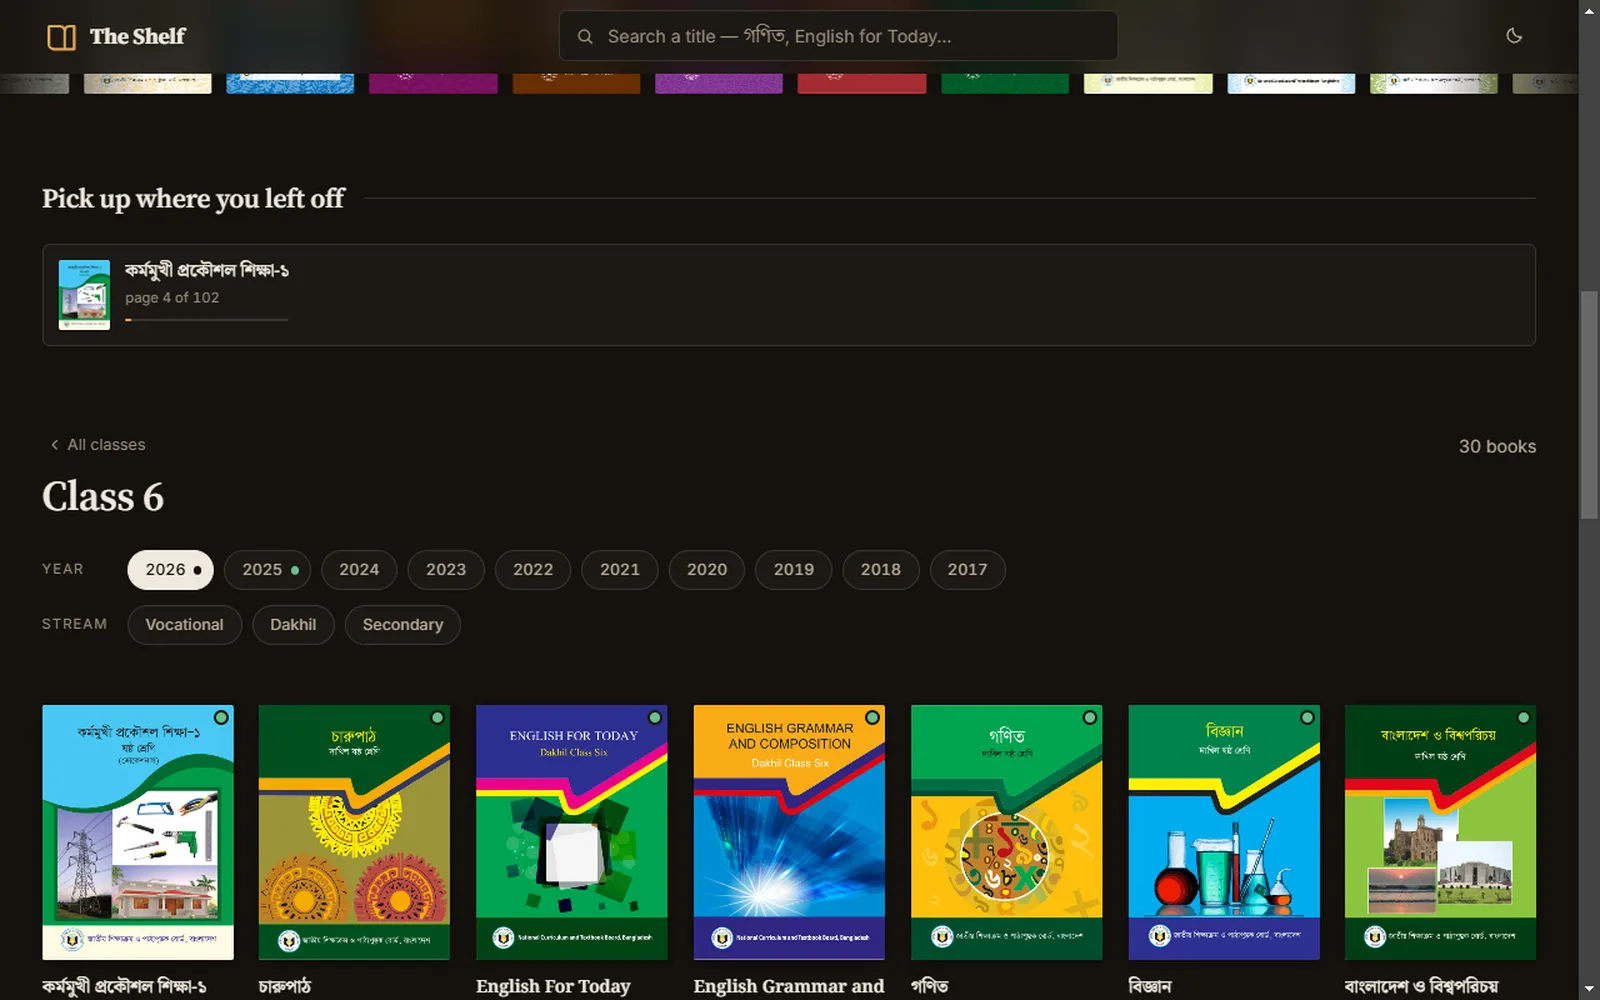
Task: Click The Shelf book logo icon
Action: tap(61, 37)
